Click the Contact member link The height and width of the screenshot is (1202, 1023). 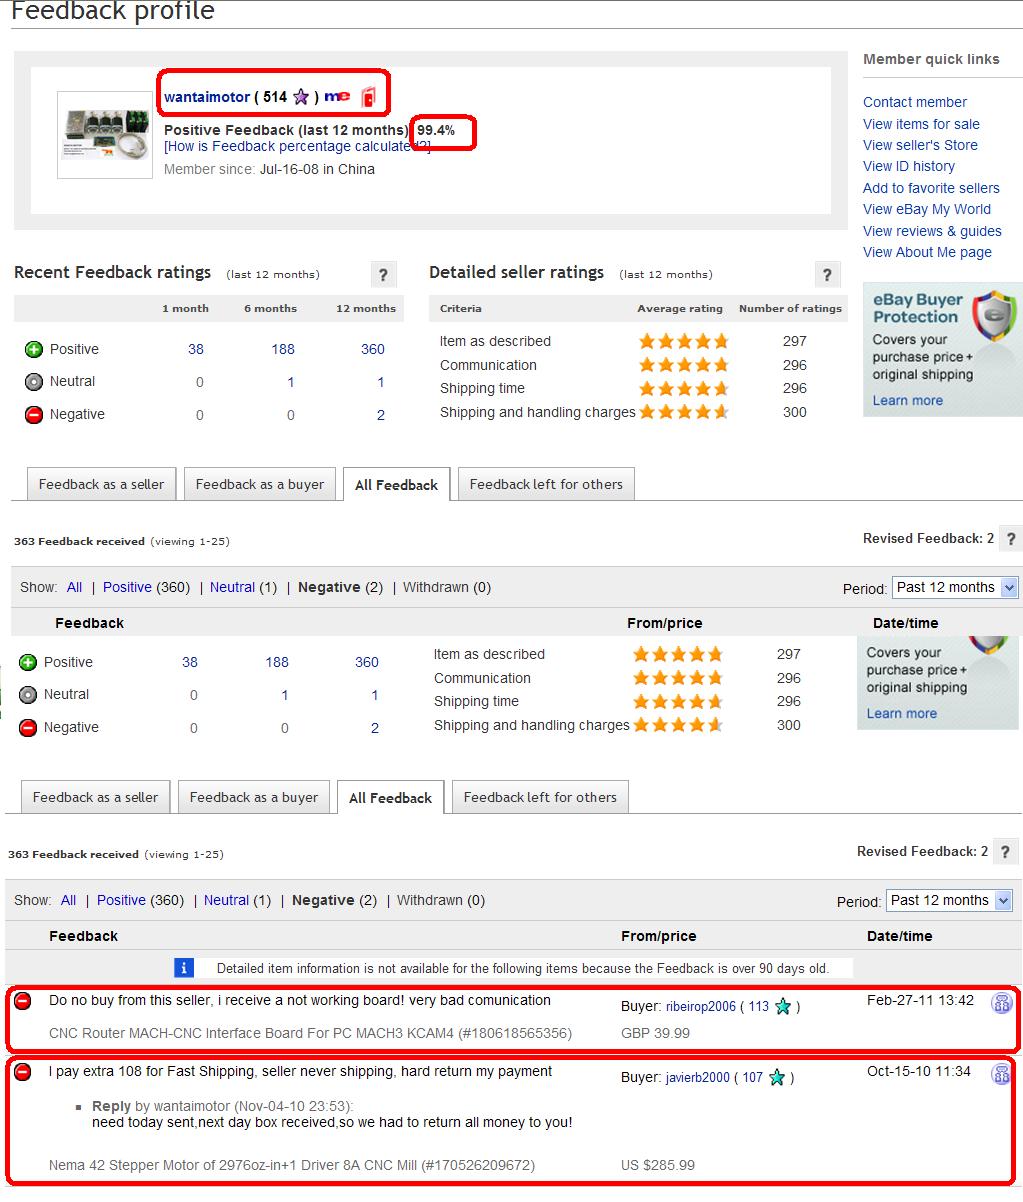tap(915, 102)
